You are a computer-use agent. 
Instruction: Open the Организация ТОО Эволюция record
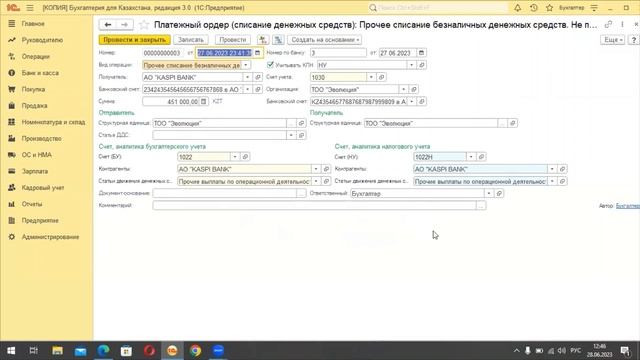413,89
